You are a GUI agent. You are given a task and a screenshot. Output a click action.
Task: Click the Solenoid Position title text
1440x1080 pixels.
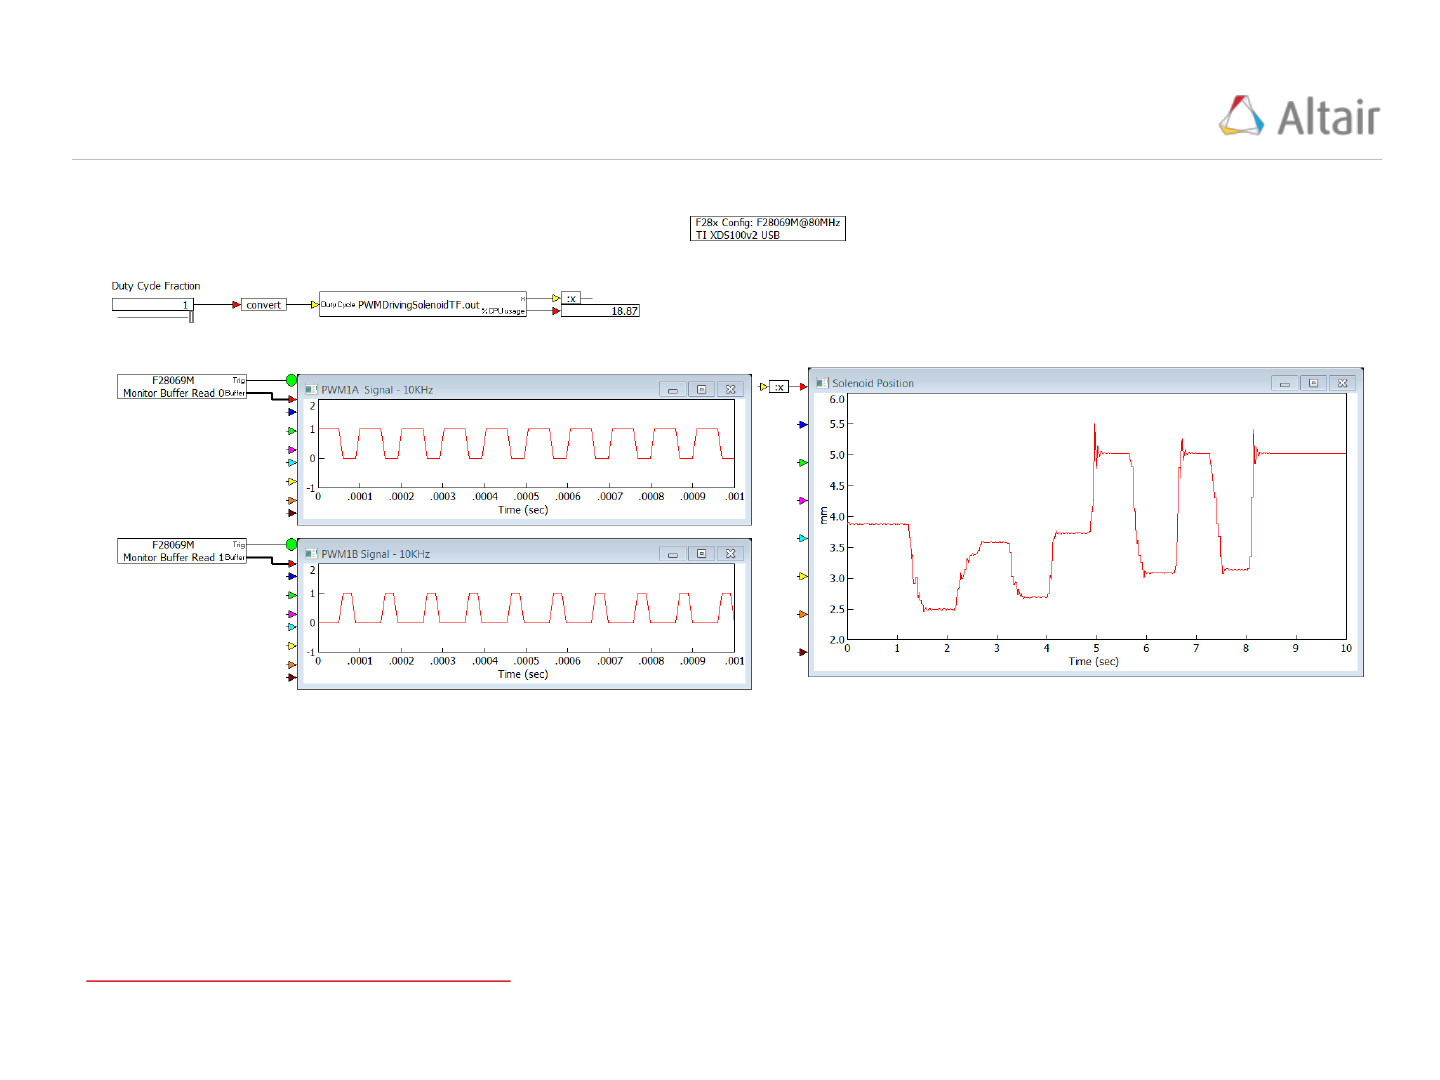pyautogui.click(x=873, y=383)
